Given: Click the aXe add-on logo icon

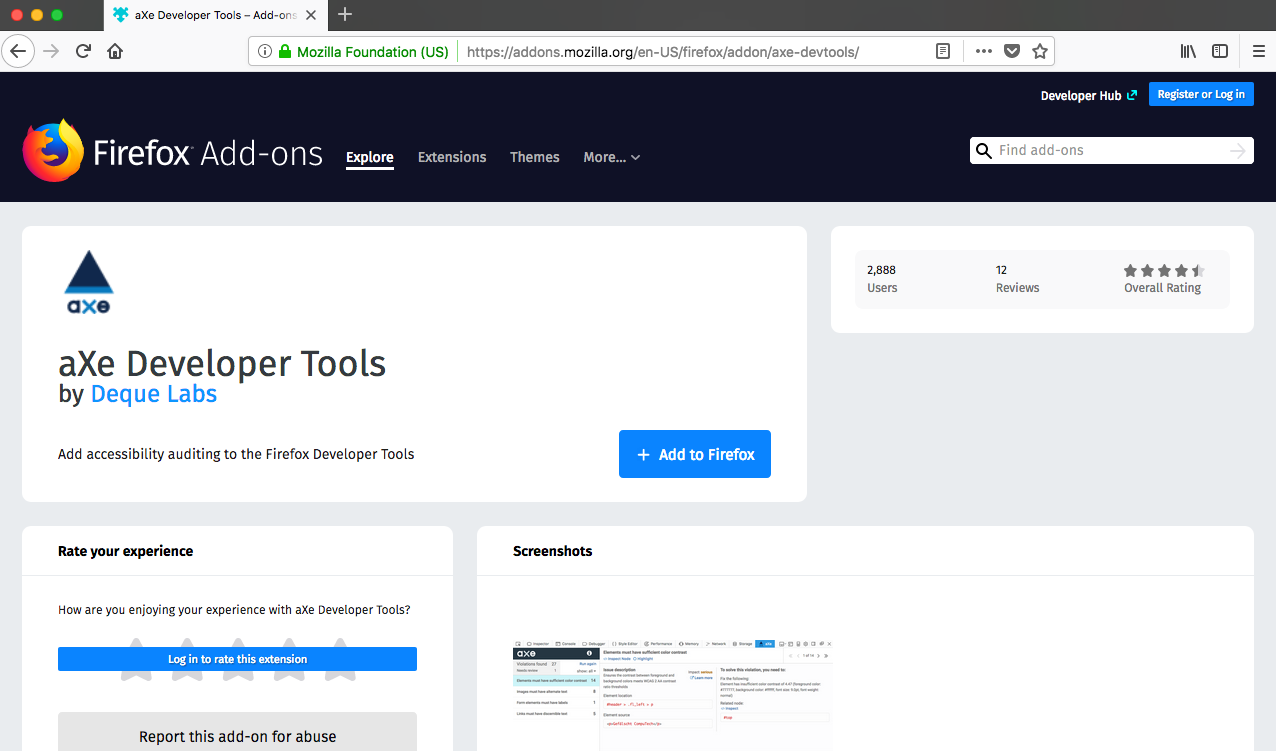Looking at the screenshot, I should point(89,283).
